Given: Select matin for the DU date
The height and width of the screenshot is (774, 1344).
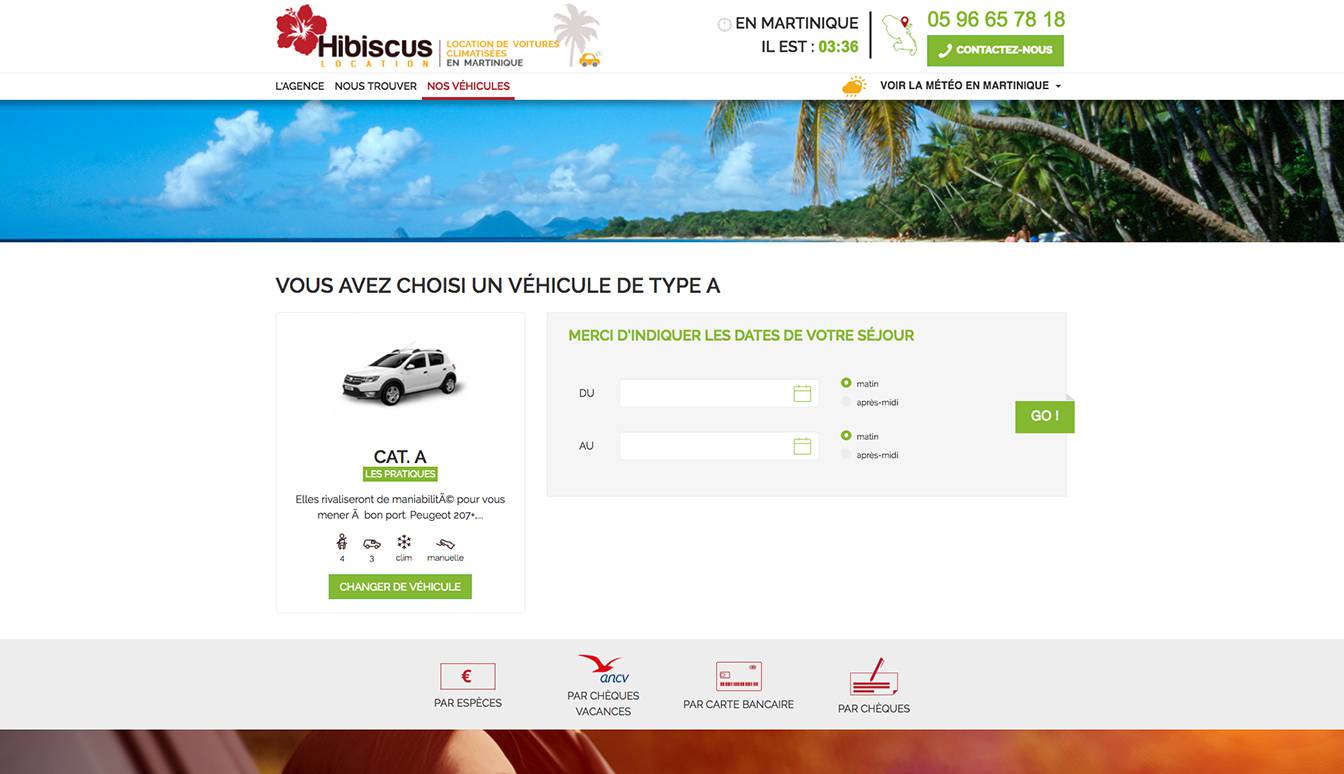Looking at the screenshot, I should tap(846, 383).
